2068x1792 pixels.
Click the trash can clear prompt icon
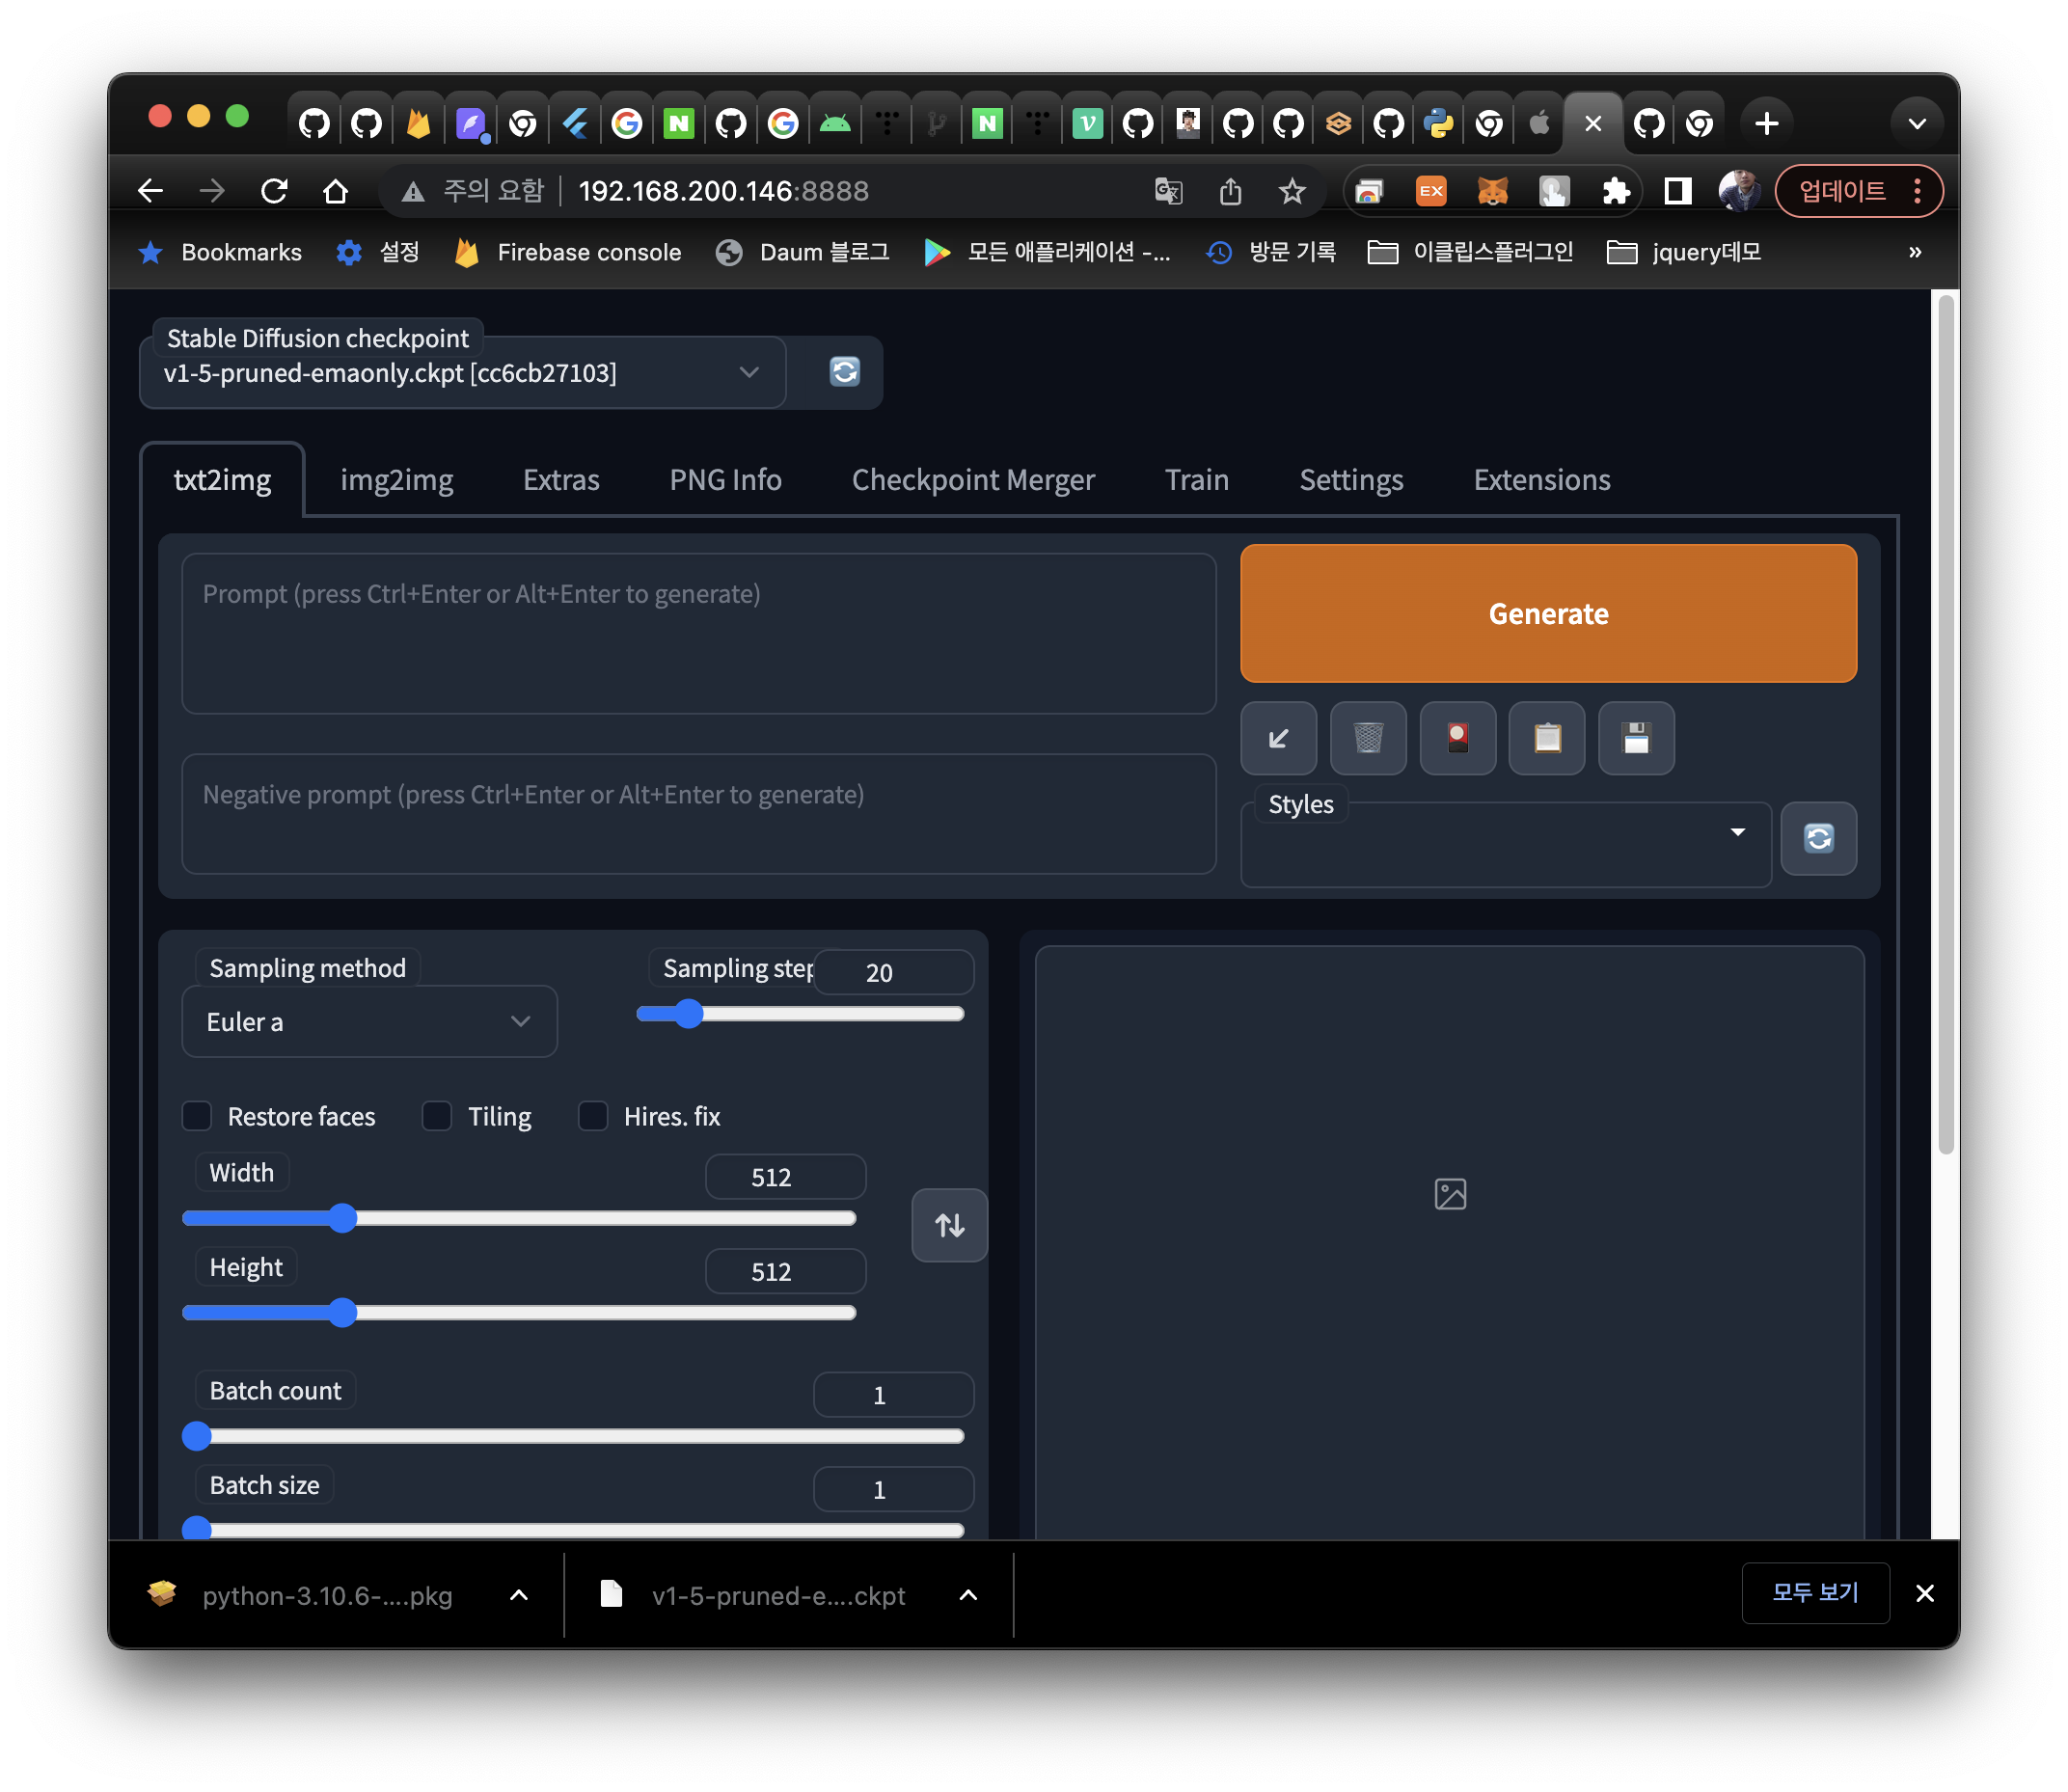1367,739
